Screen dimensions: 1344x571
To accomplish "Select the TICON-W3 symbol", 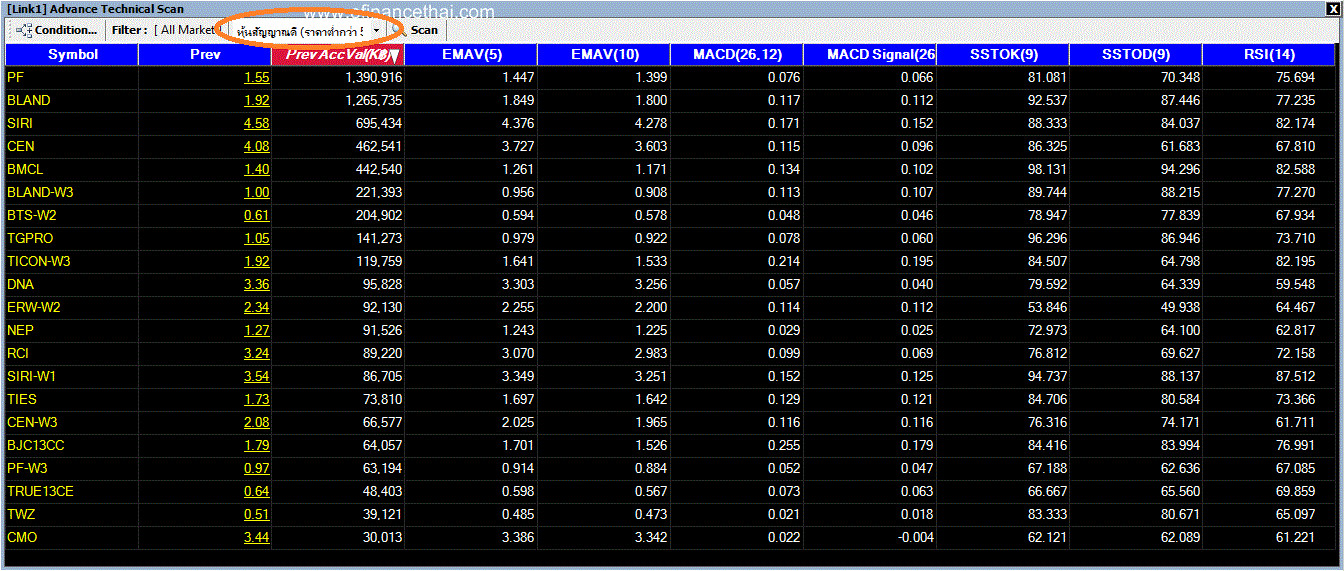I will (x=40, y=261).
